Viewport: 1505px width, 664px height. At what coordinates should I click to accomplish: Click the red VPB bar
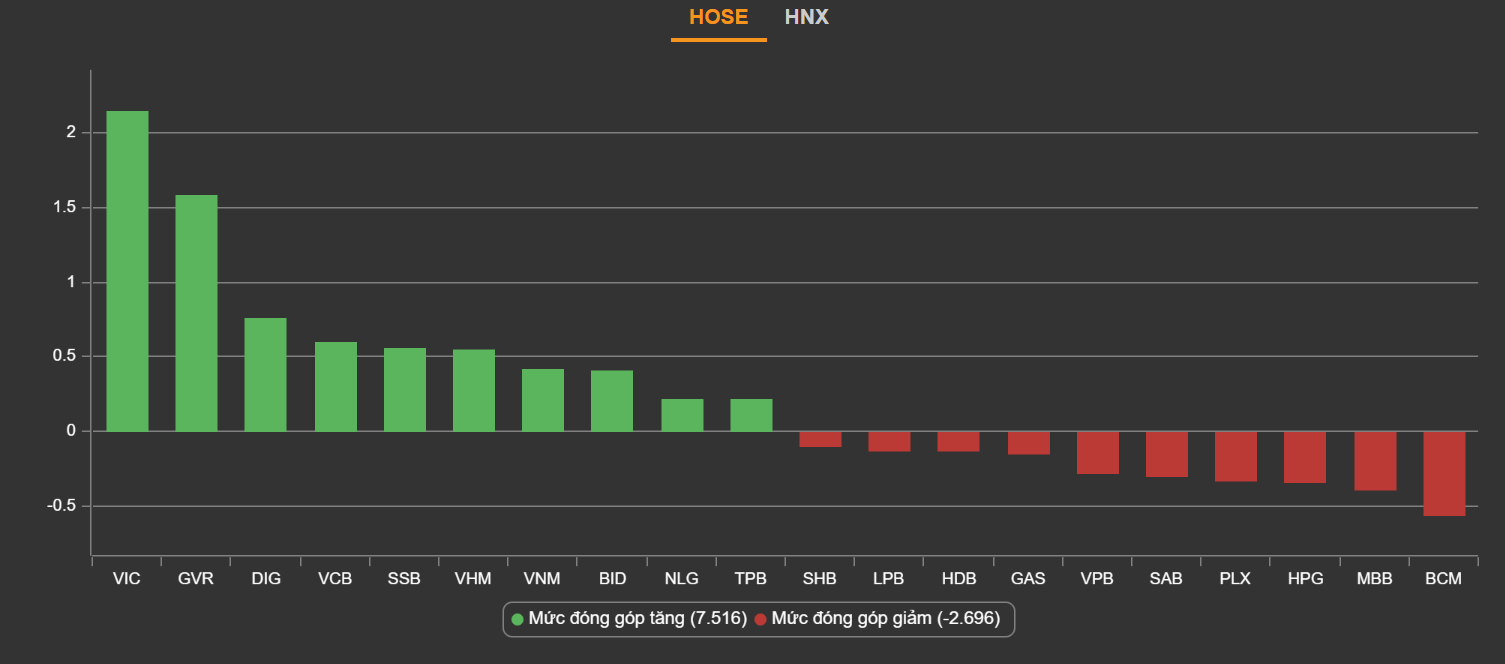pyautogui.click(x=1097, y=452)
